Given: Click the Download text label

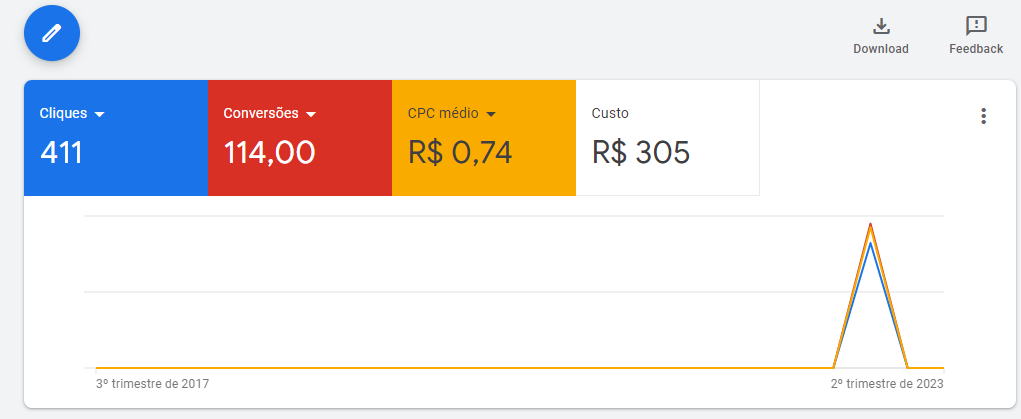Looking at the screenshot, I should click(x=881, y=49).
